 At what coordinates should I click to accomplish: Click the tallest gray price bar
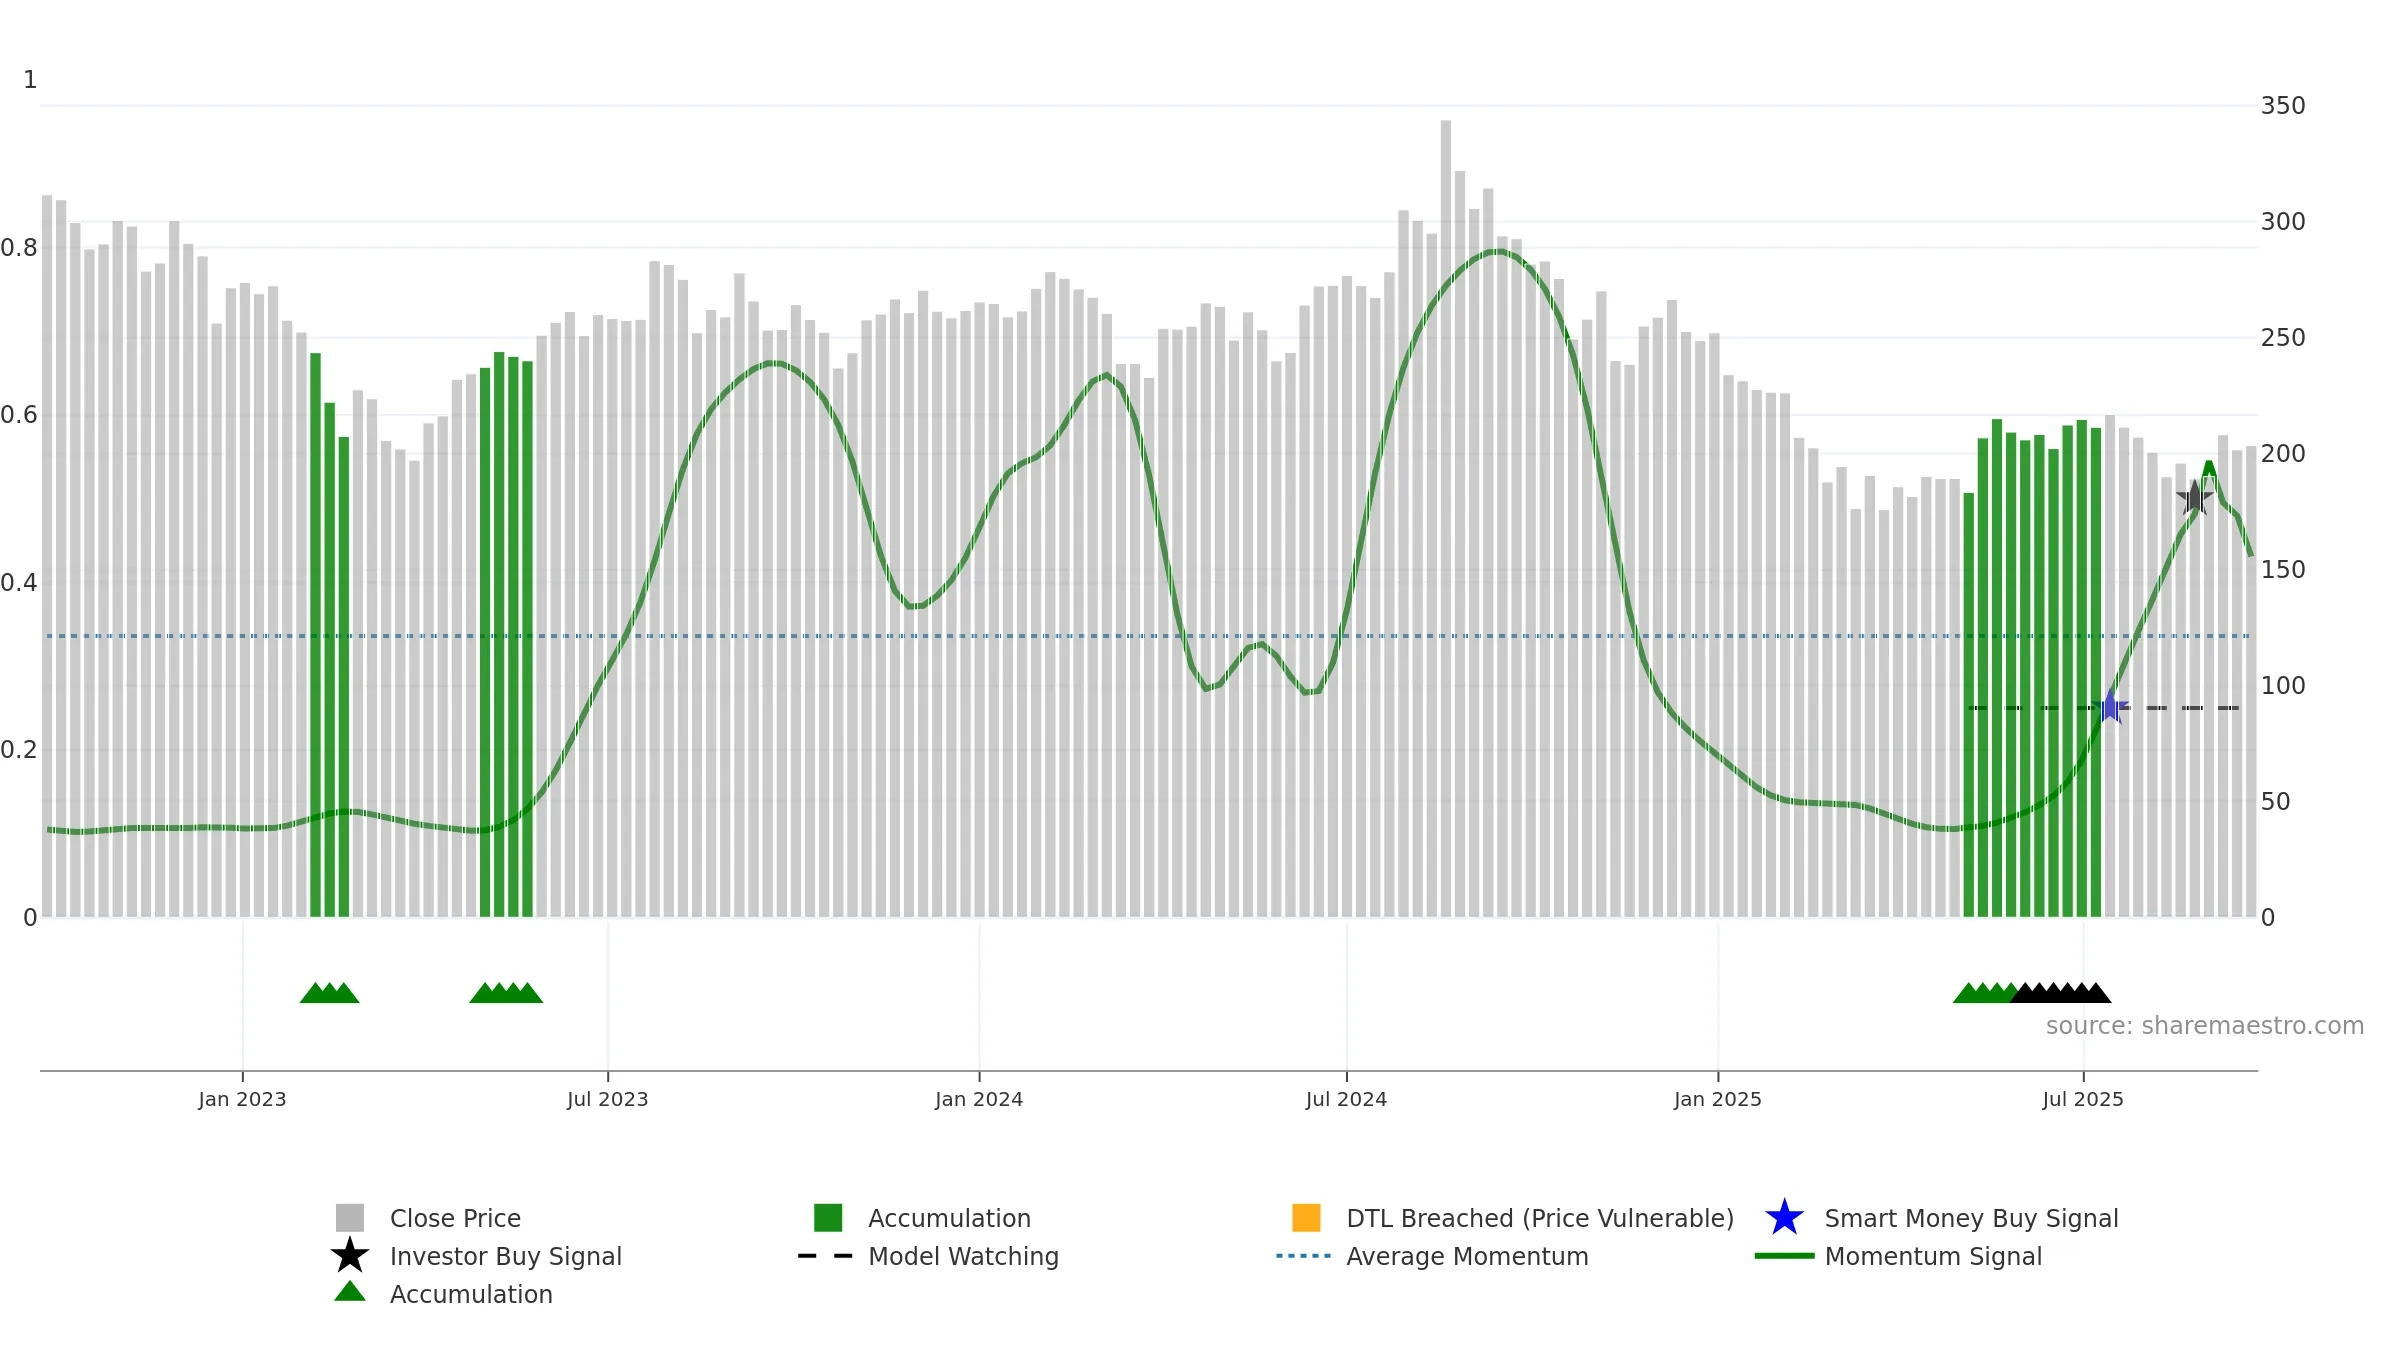coord(1446,518)
